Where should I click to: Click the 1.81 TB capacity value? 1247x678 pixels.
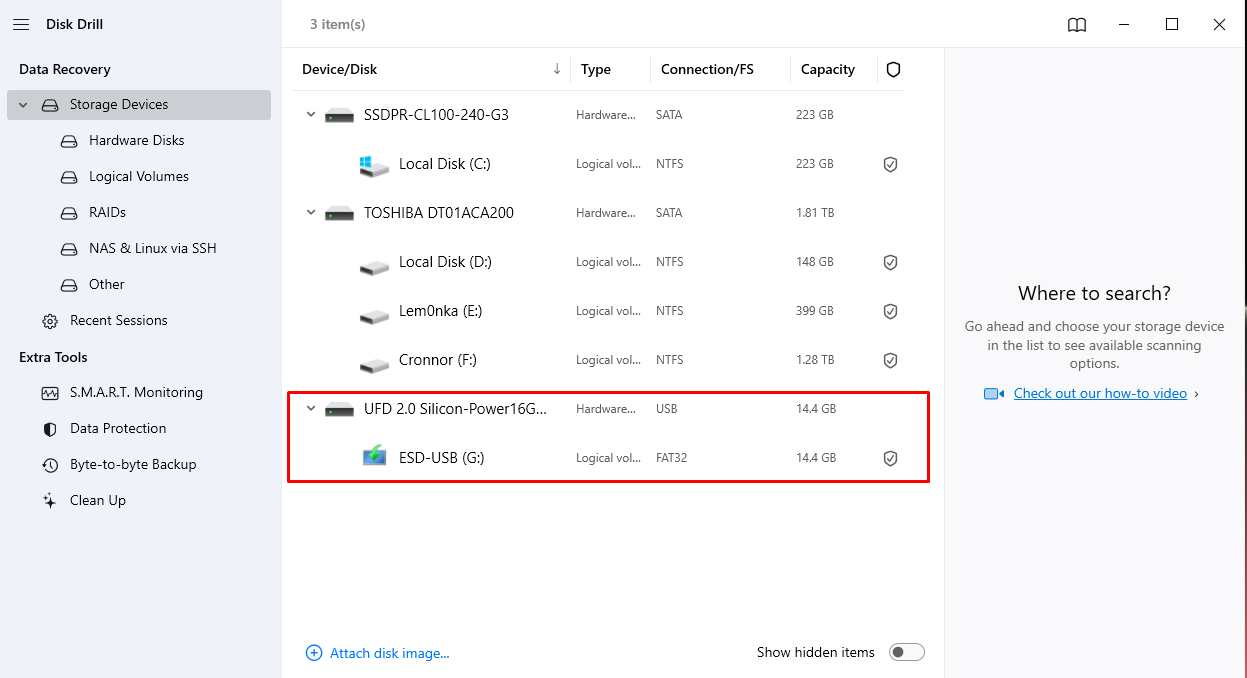pyautogui.click(x=815, y=213)
